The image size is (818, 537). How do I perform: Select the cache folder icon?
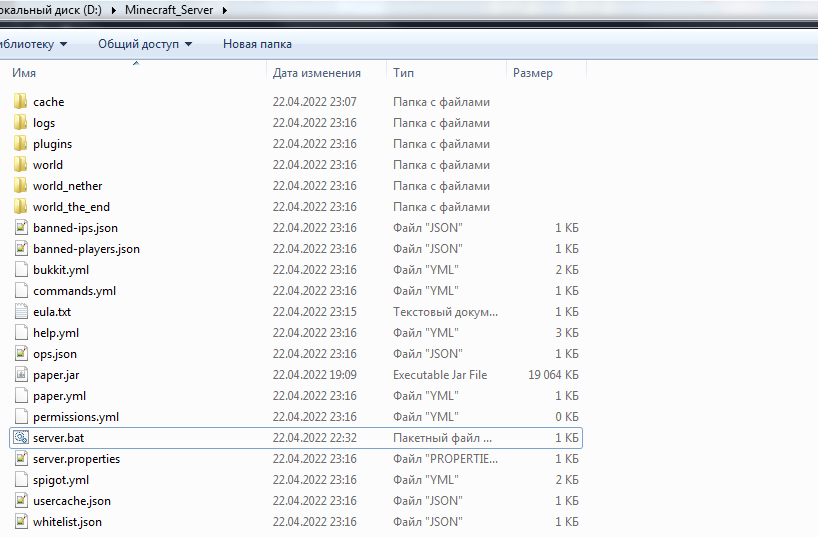coord(20,101)
